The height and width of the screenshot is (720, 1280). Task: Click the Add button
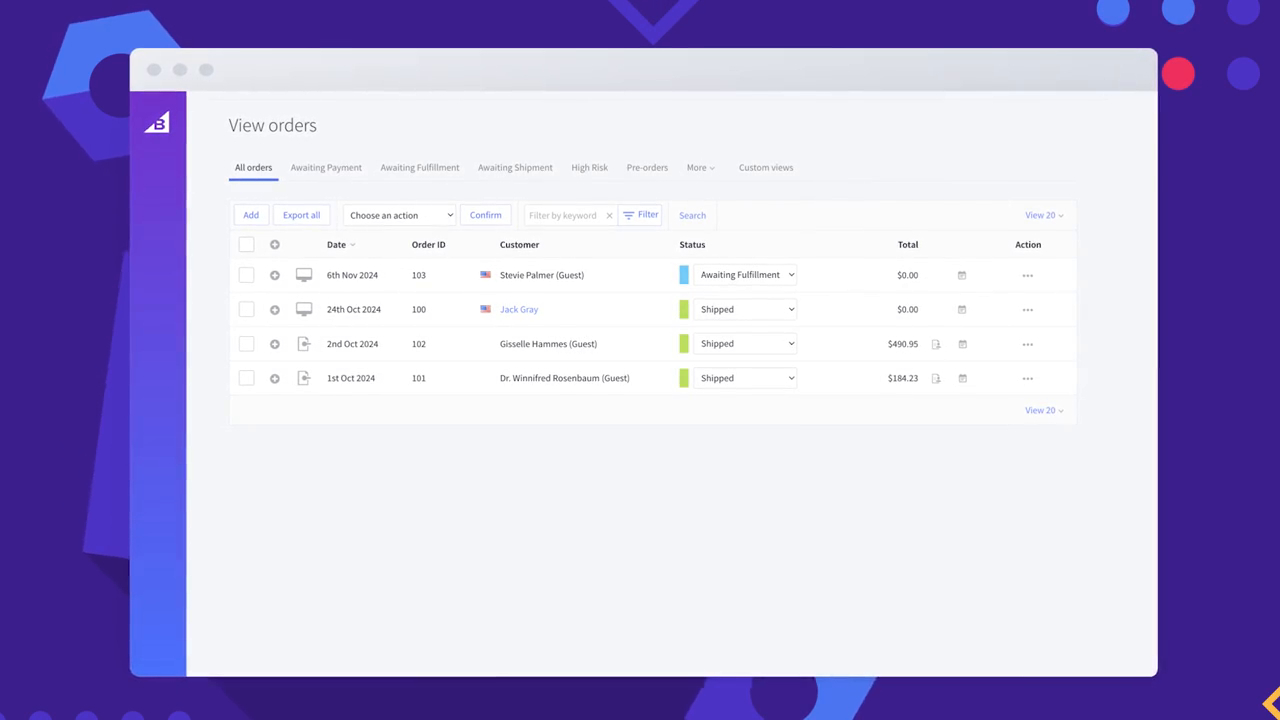pyautogui.click(x=251, y=215)
